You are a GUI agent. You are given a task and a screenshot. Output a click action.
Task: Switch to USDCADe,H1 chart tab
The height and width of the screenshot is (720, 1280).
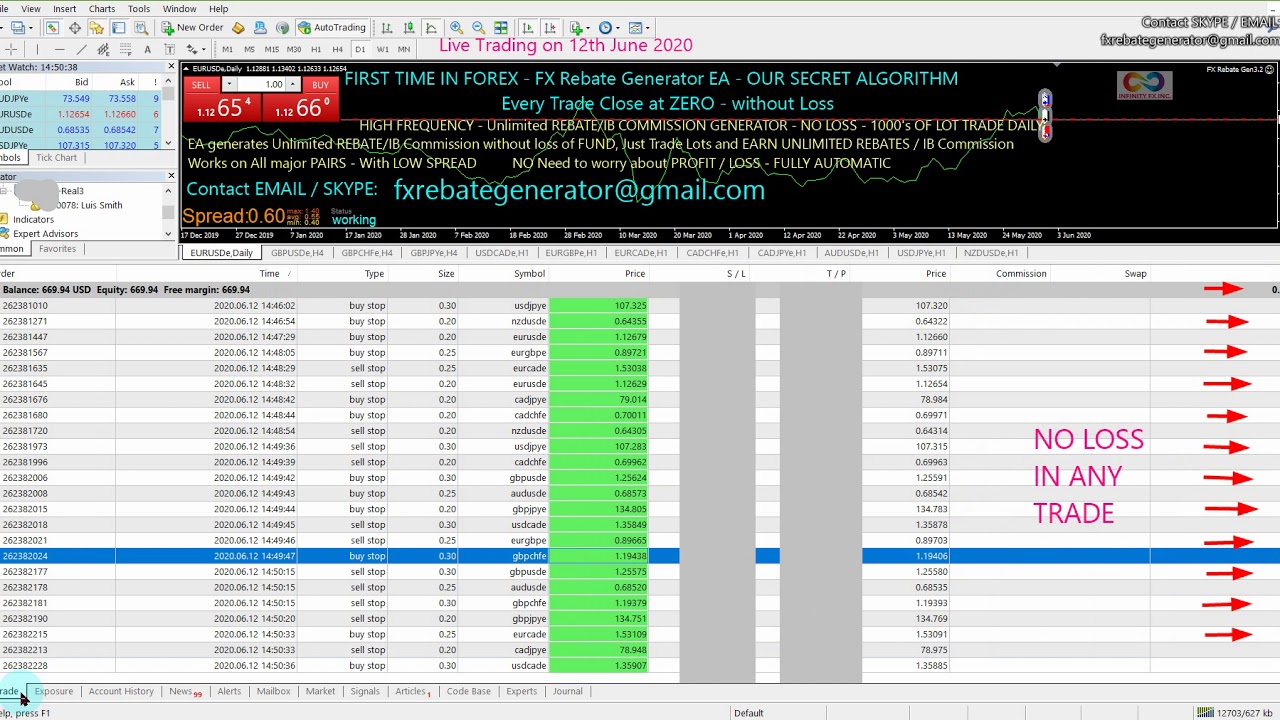(502, 253)
